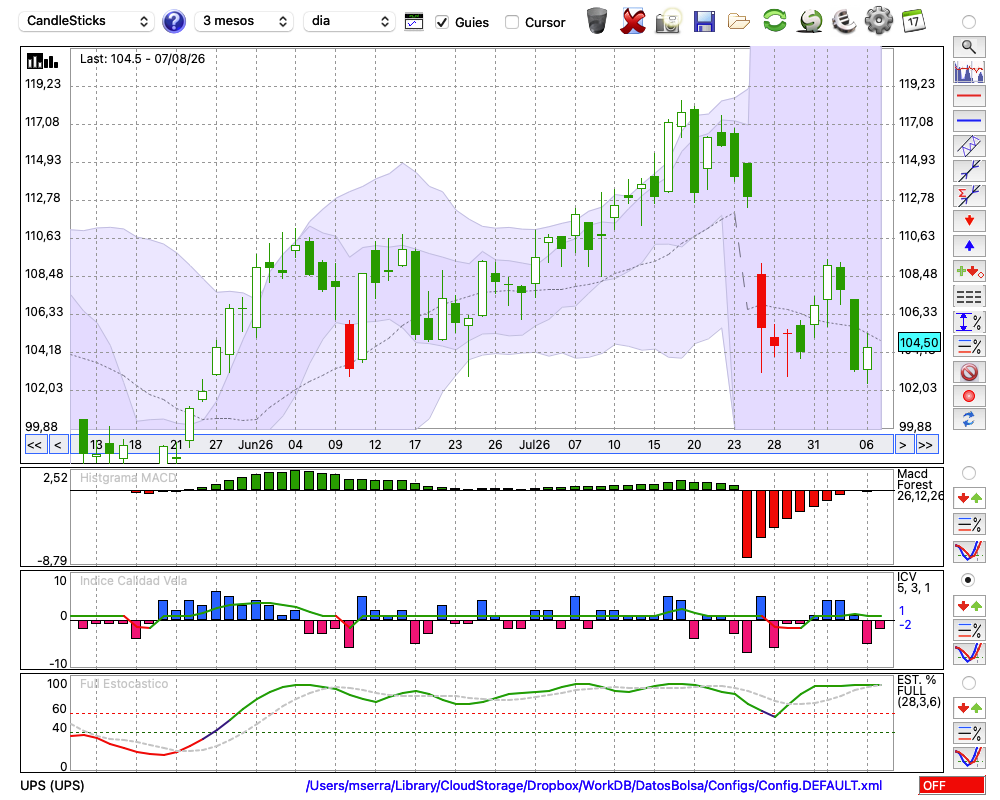Click ICV panel indicator curve button
This screenshot has height=800, width=1000.
969,654
